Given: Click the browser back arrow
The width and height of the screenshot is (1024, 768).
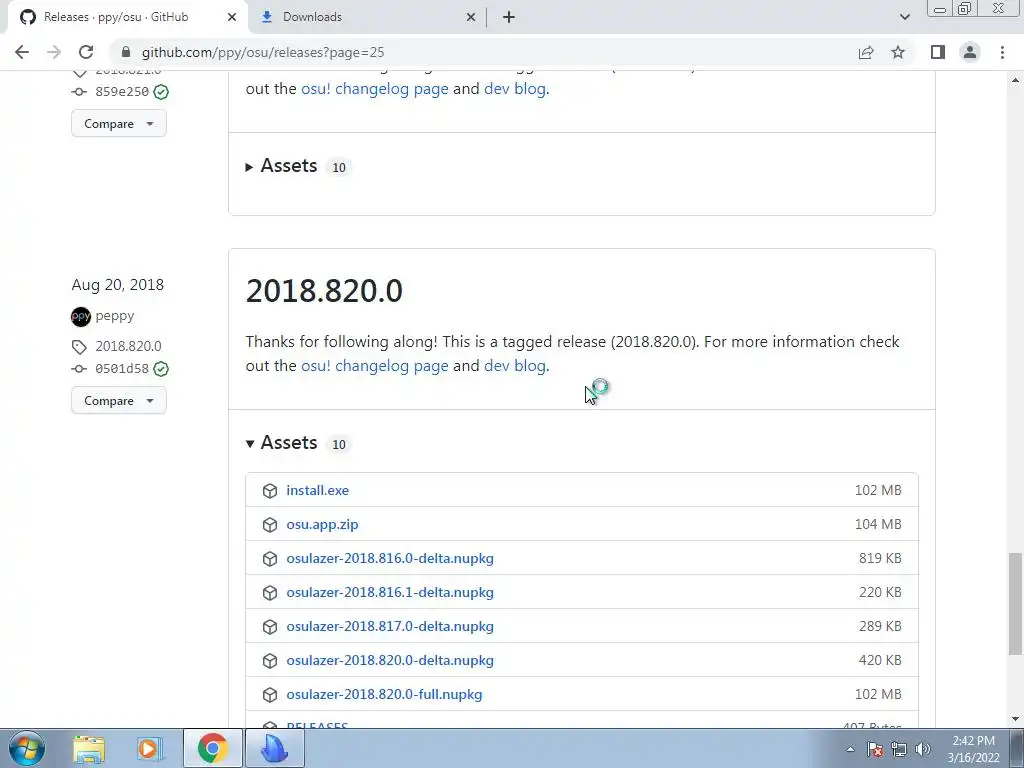Looking at the screenshot, I should (x=22, y=52).
